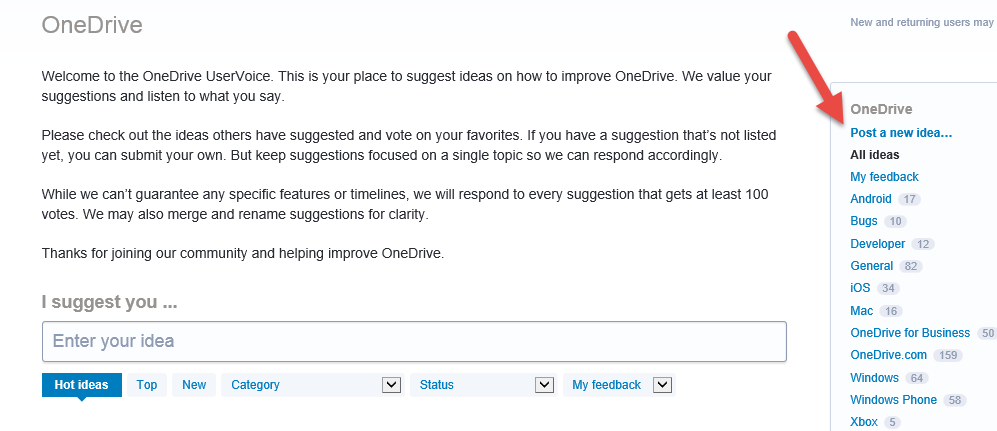Switch to the Top ideas tab

(147, 385)
